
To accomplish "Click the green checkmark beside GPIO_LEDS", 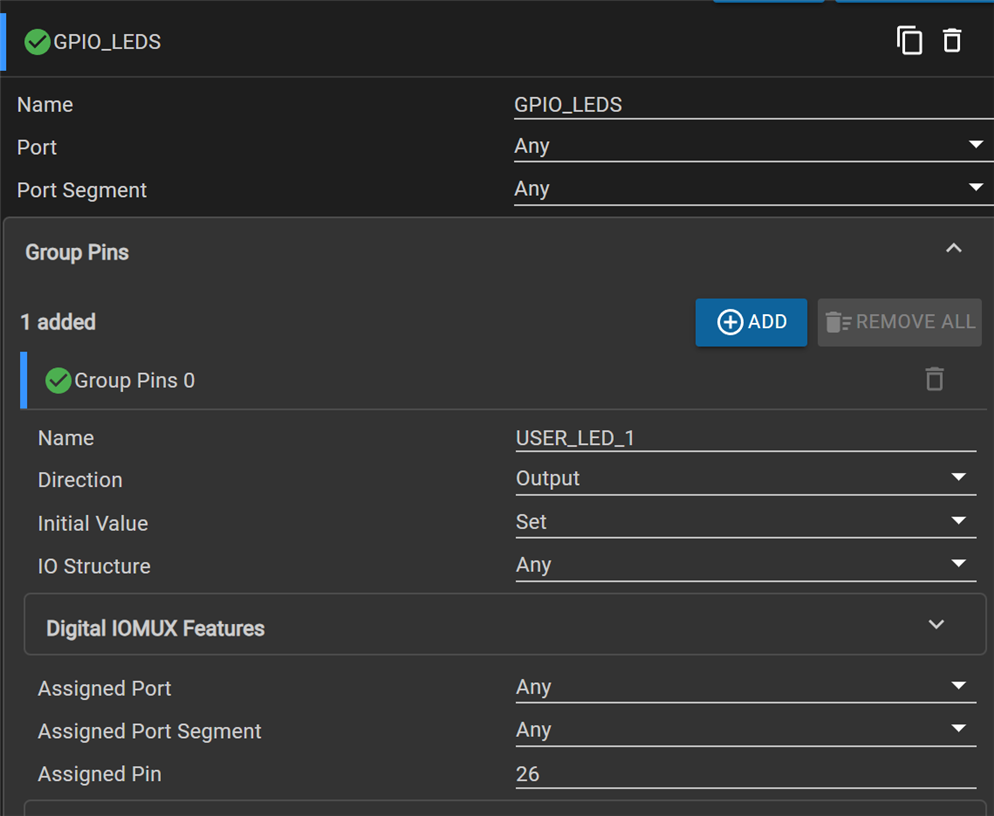I will [37, 42].
